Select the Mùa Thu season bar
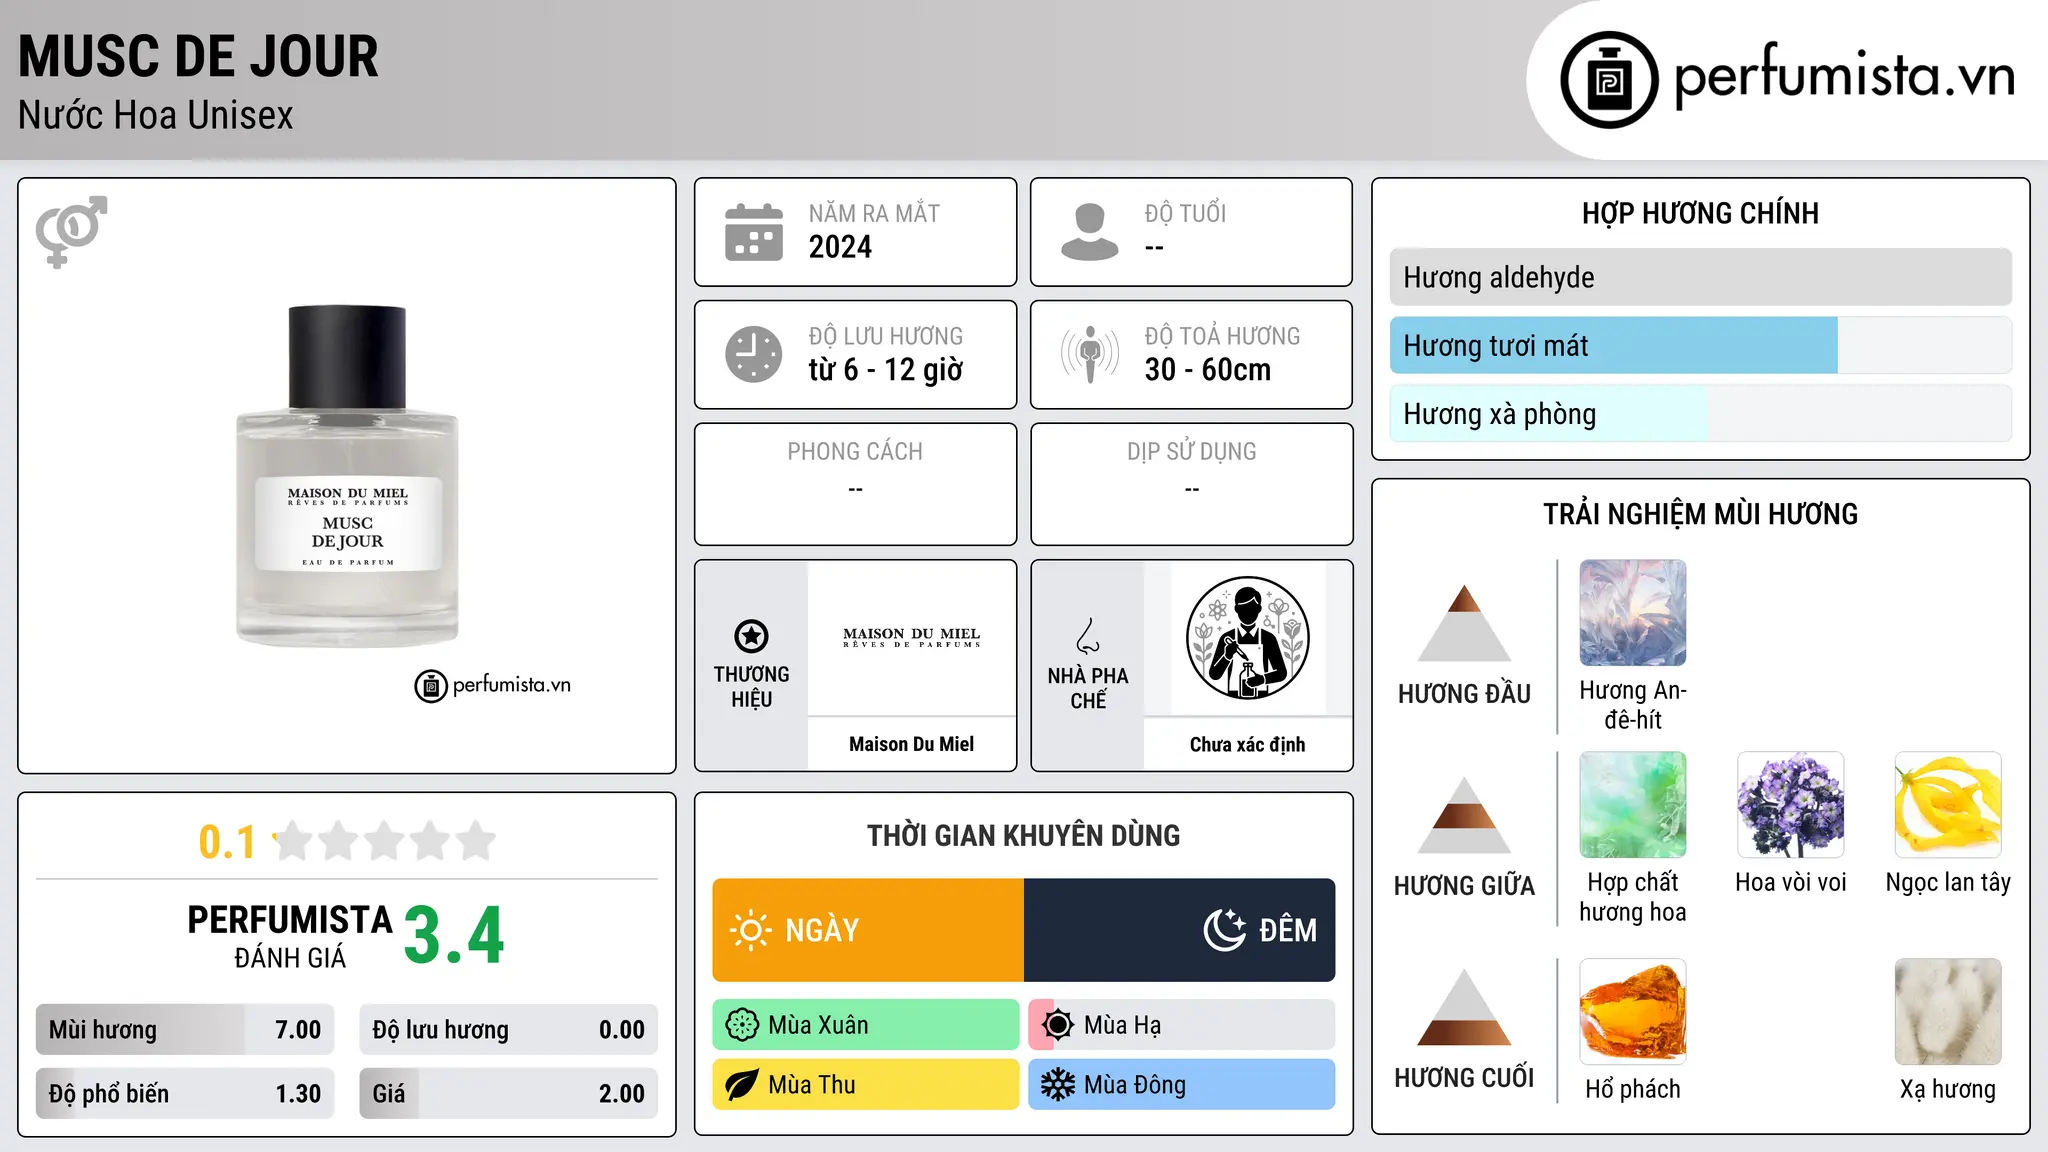This screenshot has height=1152, width=2048. pyautogui.click(x=866, y=1085)
